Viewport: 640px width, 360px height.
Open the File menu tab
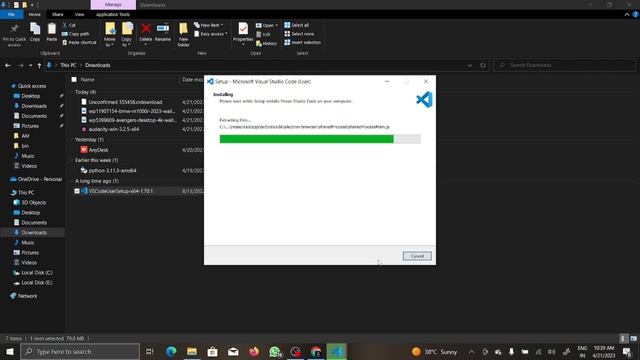click(x=11, y=15)
